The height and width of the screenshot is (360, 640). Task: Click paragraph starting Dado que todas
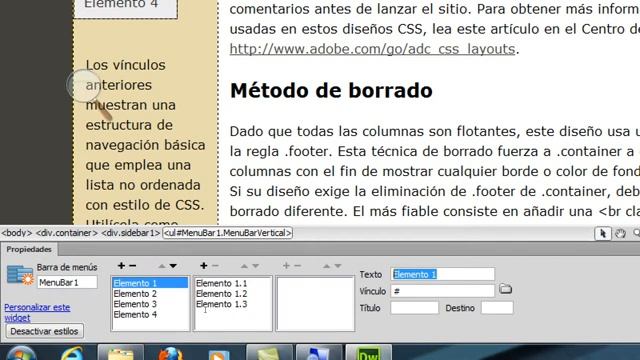435,171
